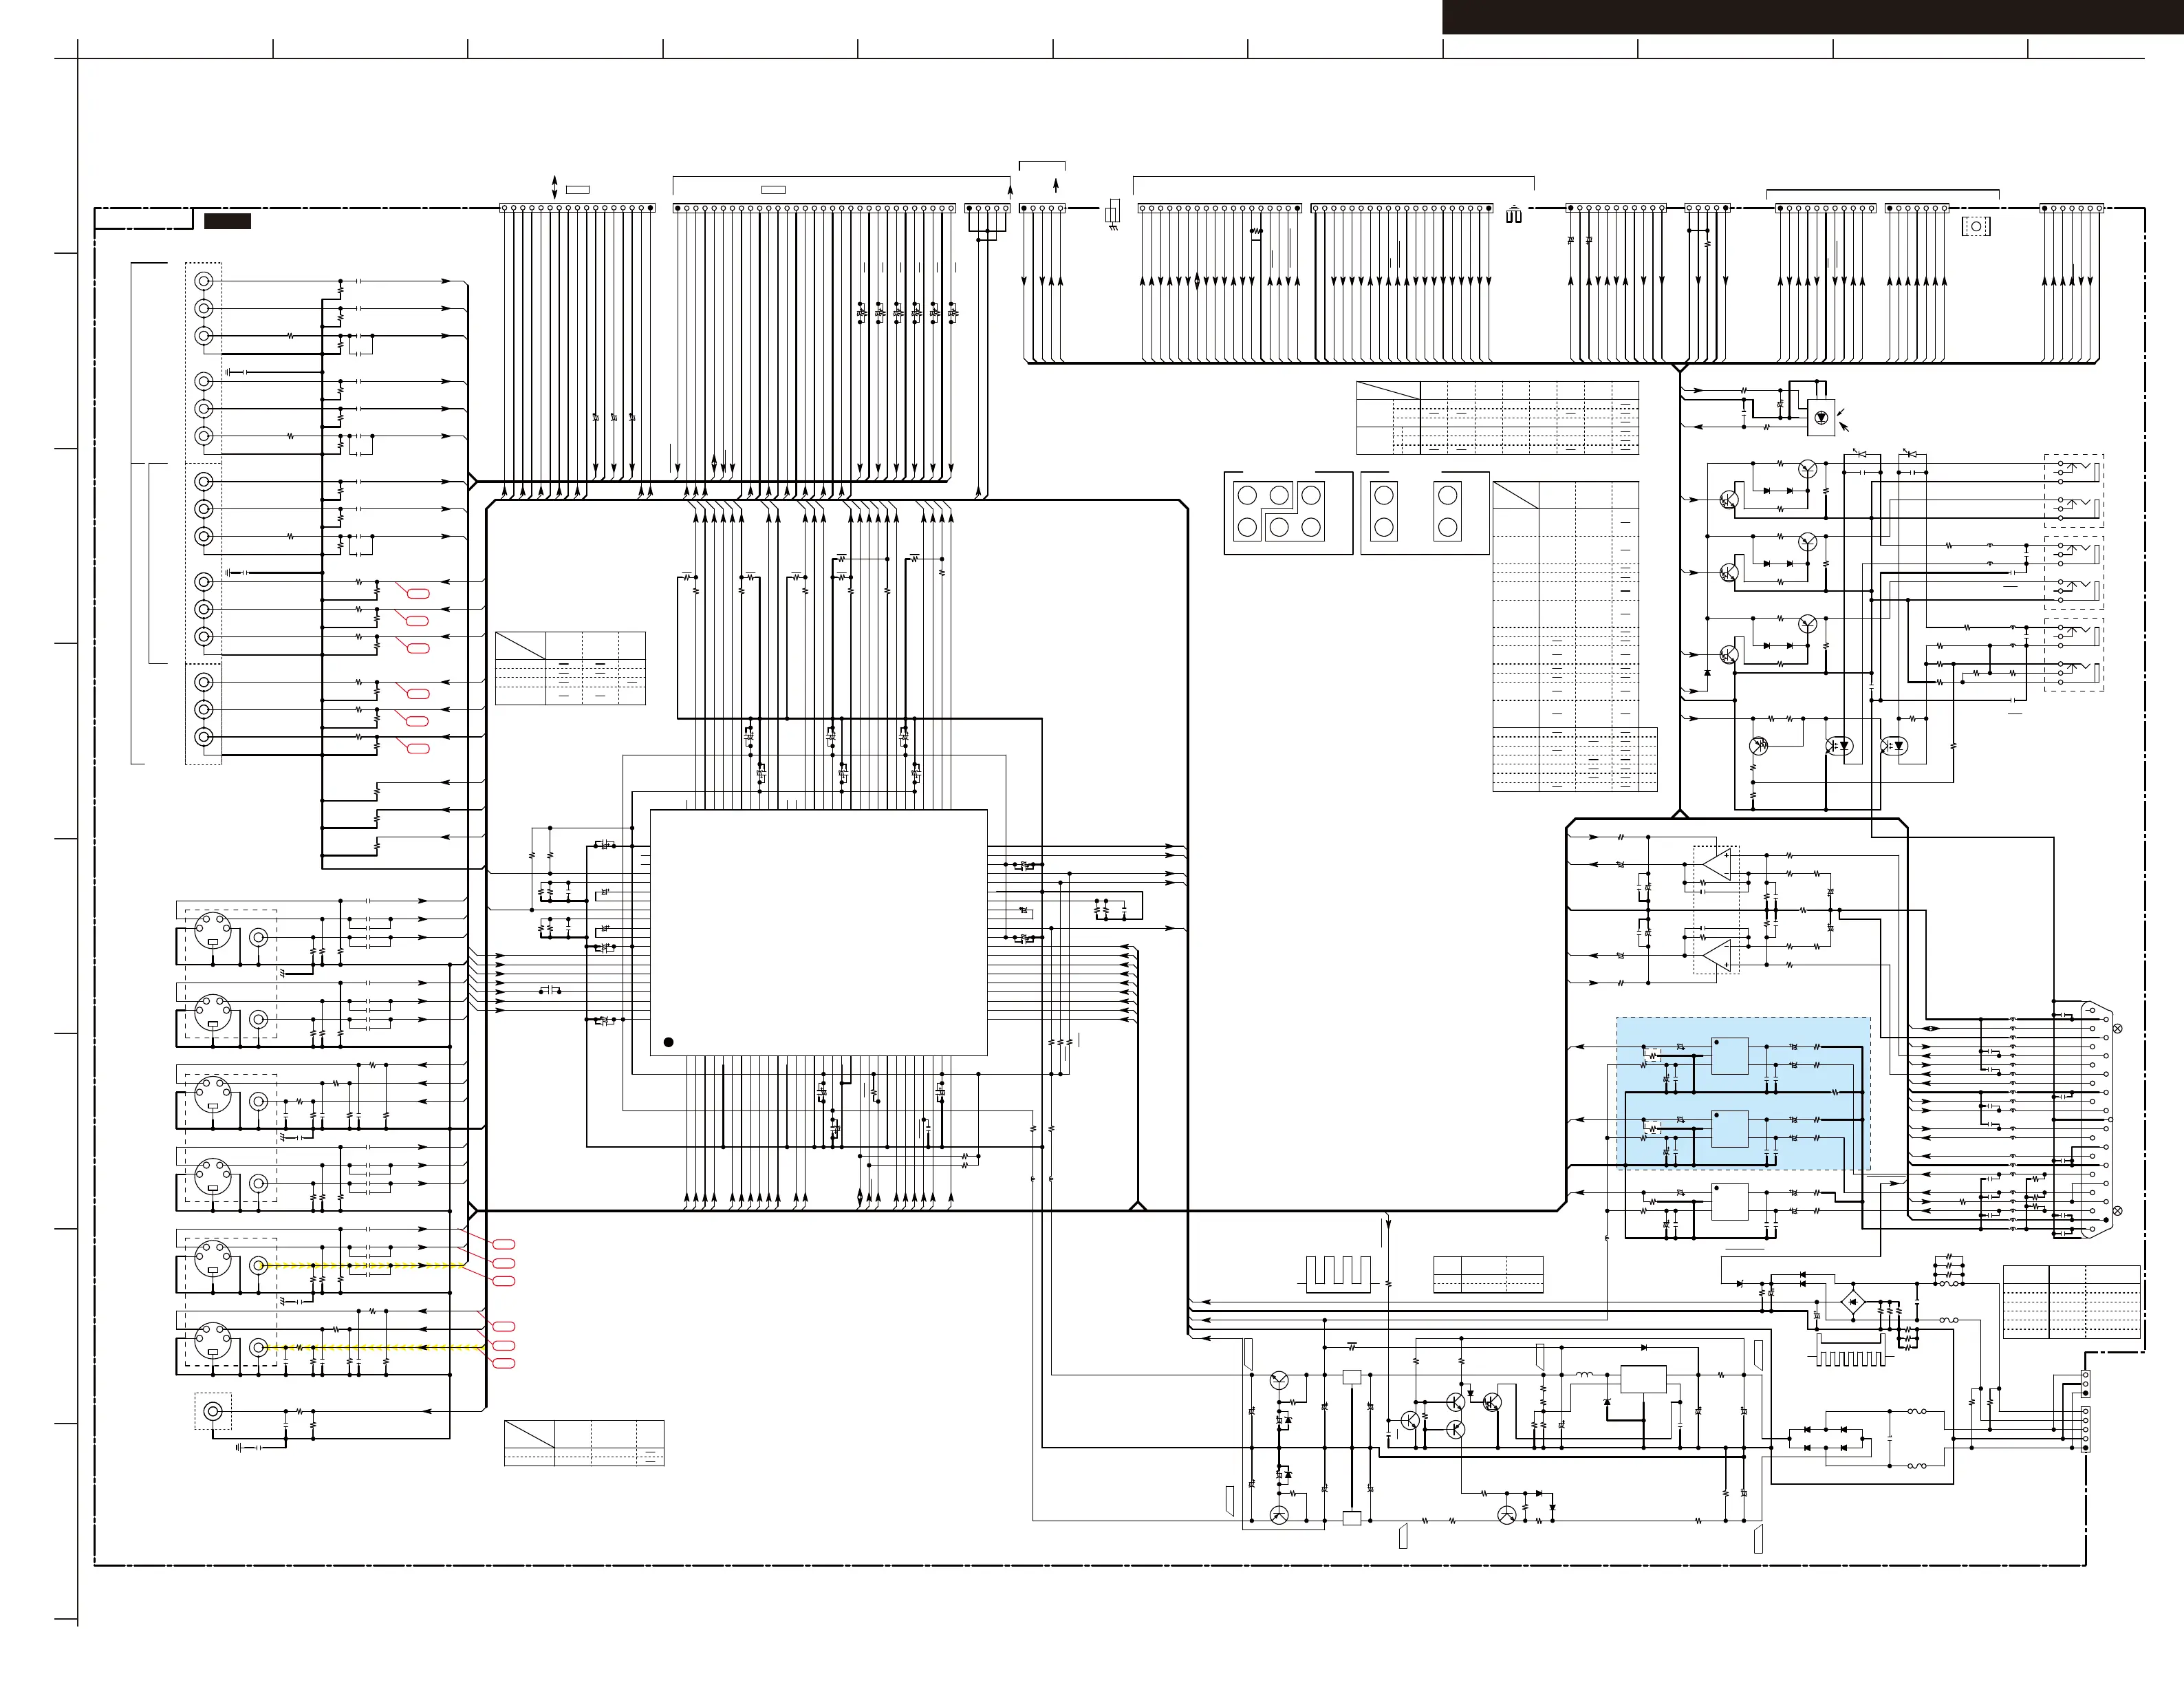Click the black label box at the board's top-left

pos(227,221)
